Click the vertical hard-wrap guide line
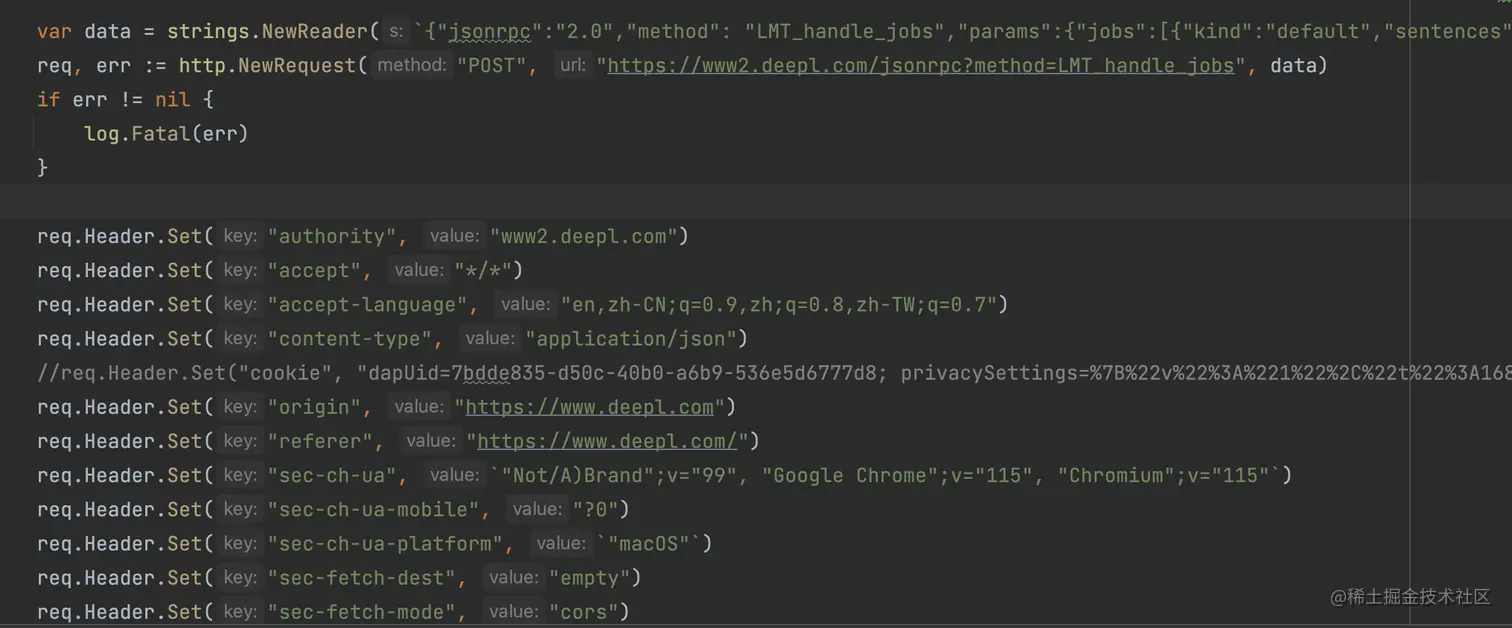The width and height of the screenshot is (1512, 628). click(x=1409, y=300)
